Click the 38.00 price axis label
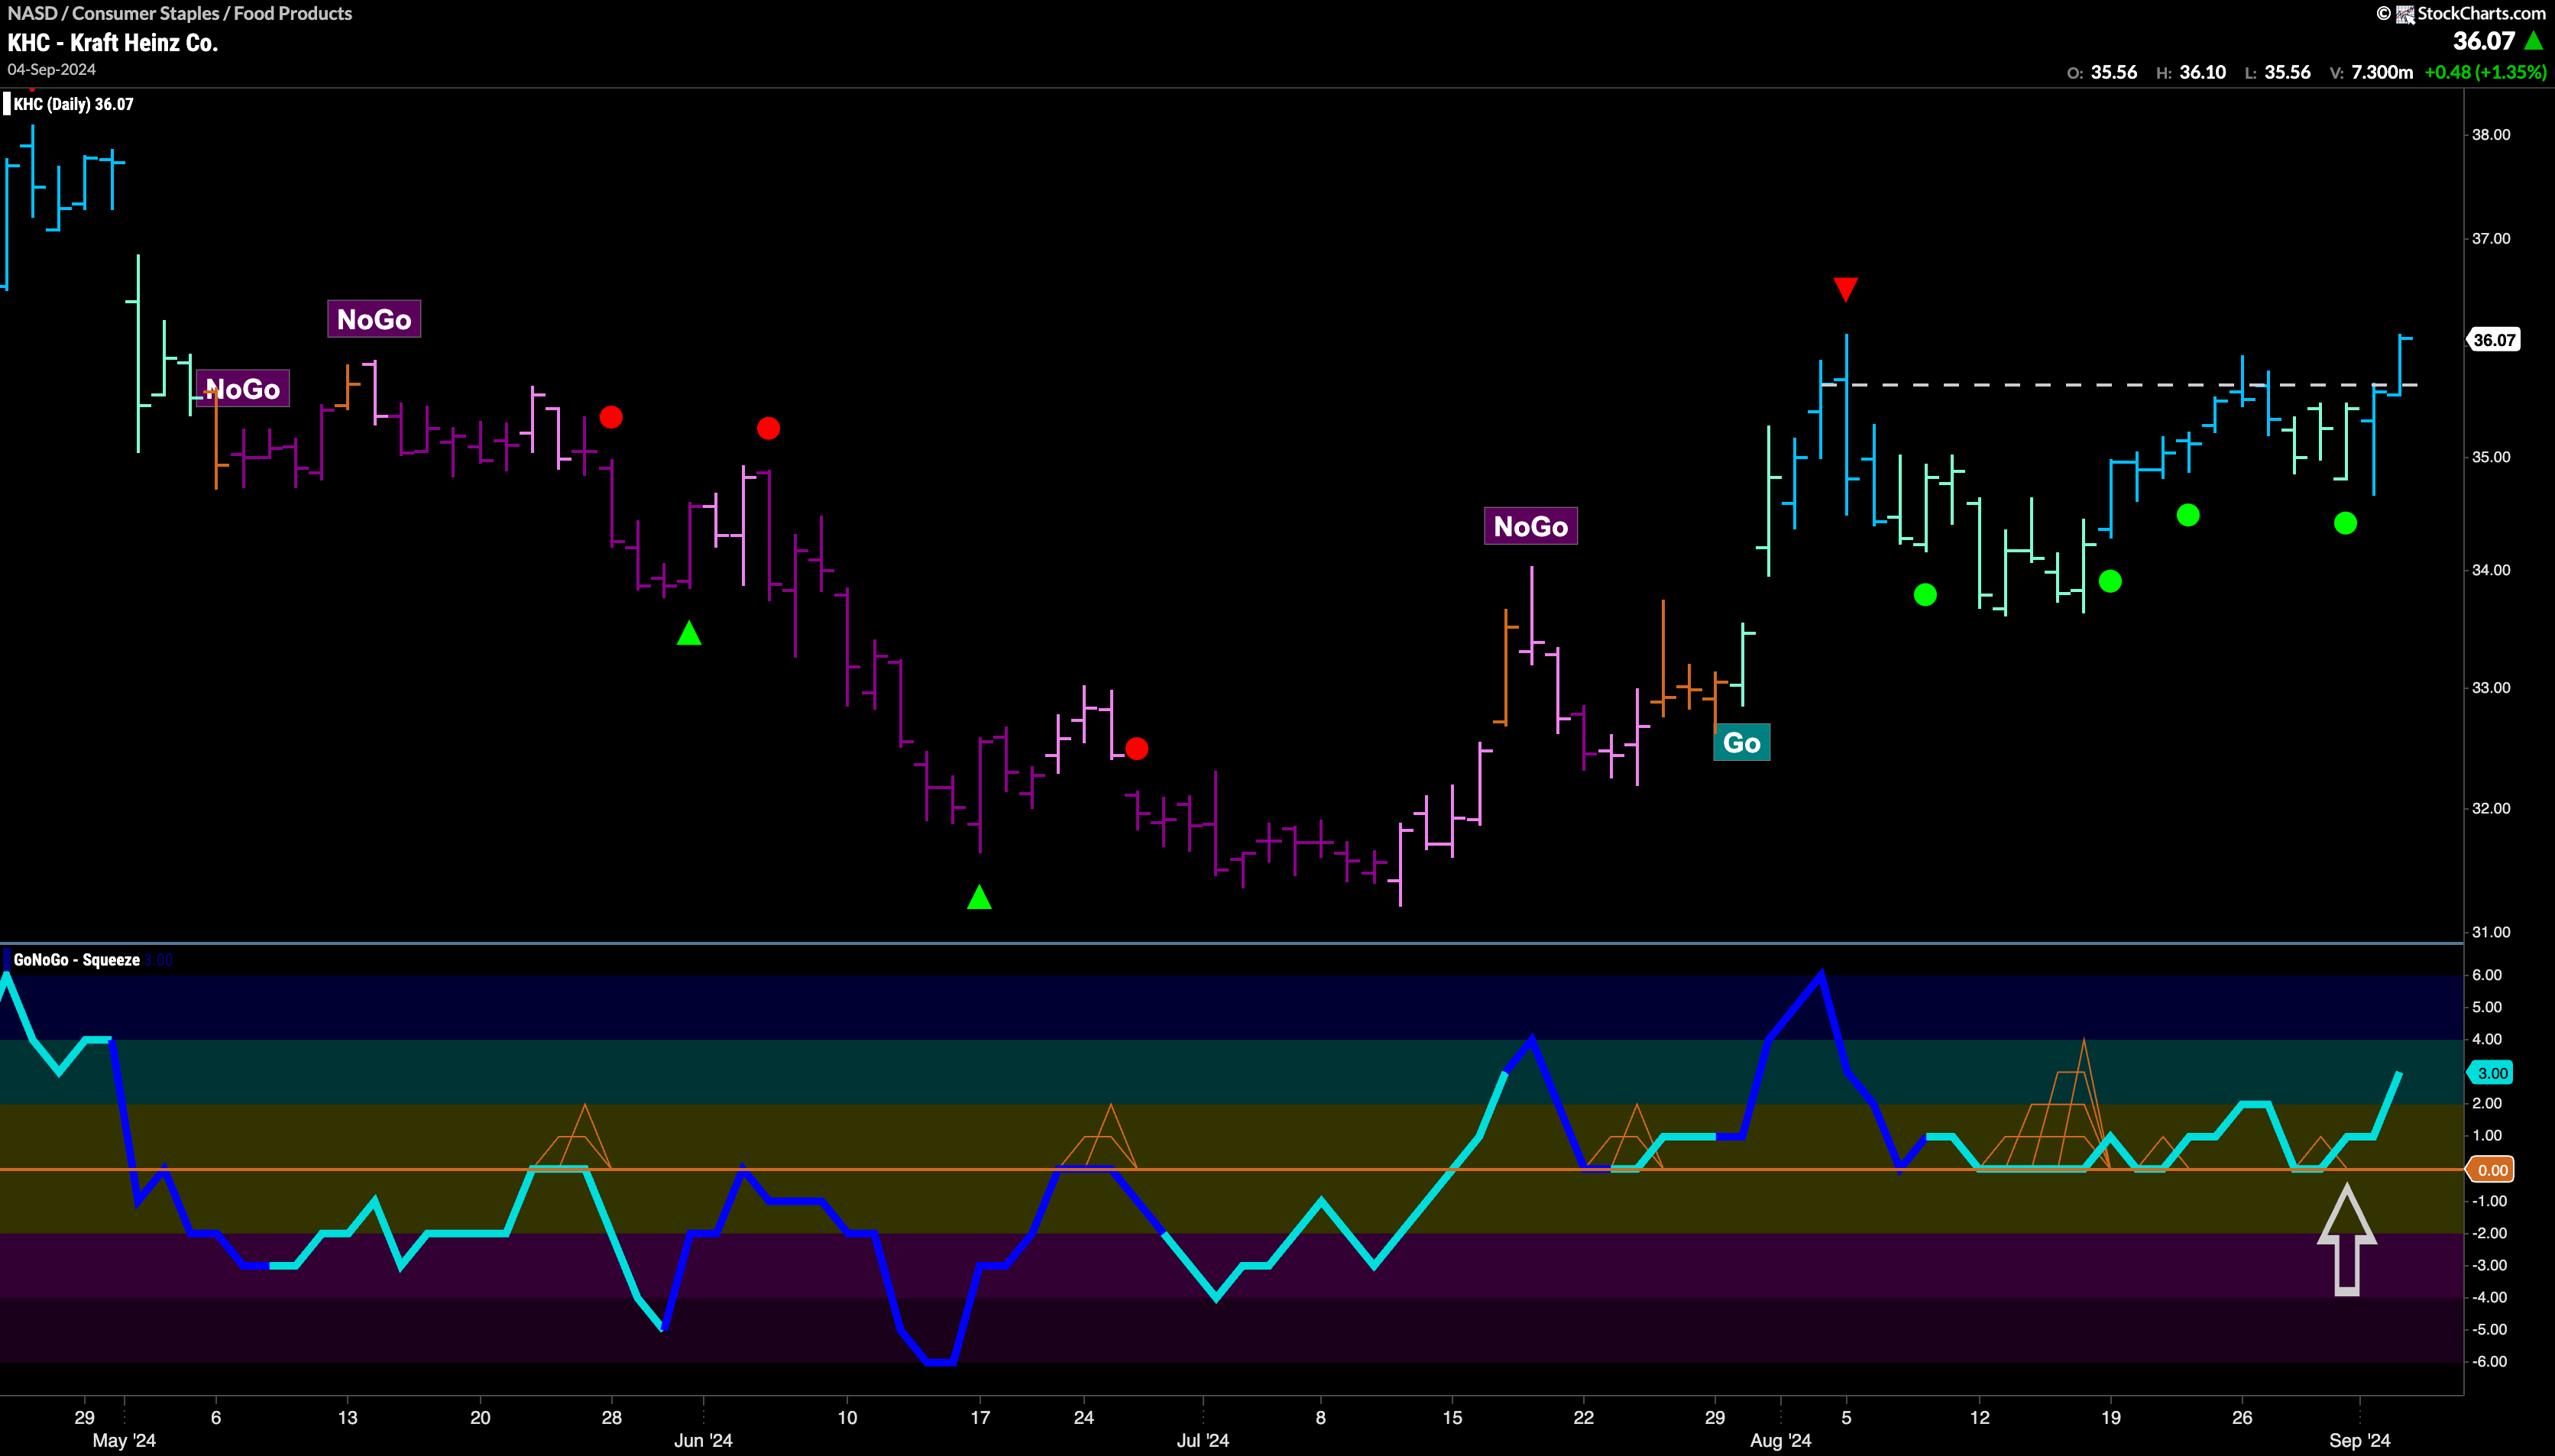The height and width of the screenshot is (1456, 2555). (2491, 135)
